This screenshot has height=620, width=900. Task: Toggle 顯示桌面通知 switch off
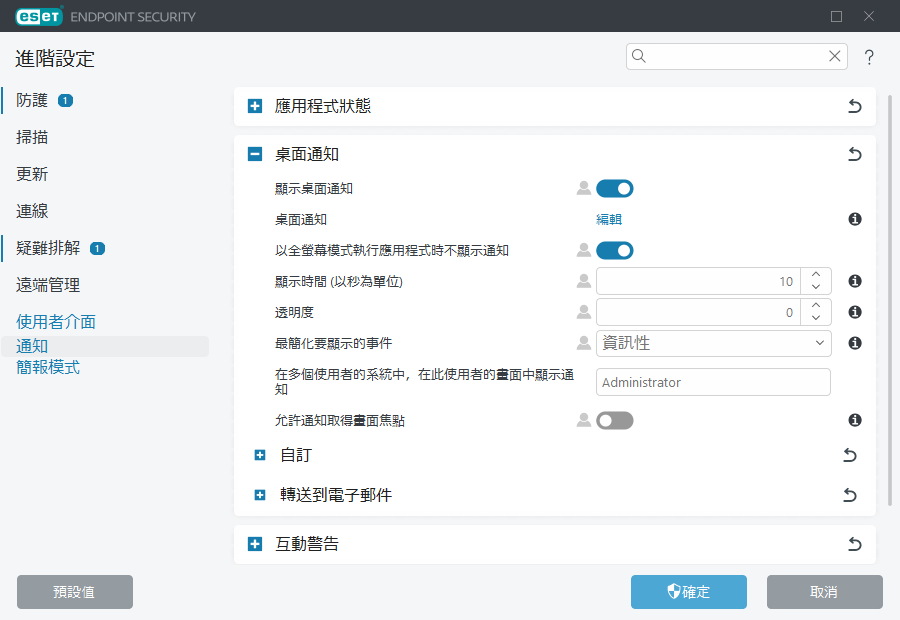click(614, 188)
